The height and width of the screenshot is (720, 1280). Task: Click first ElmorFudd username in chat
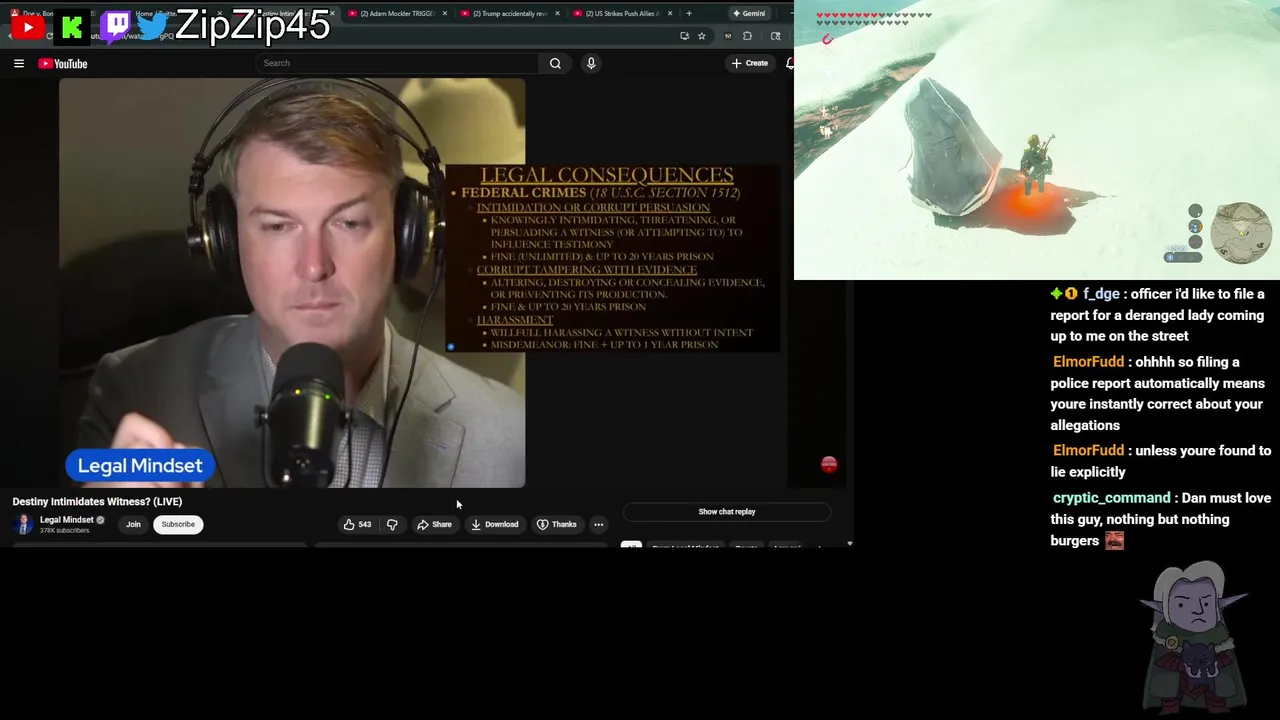pos(1088,362)
